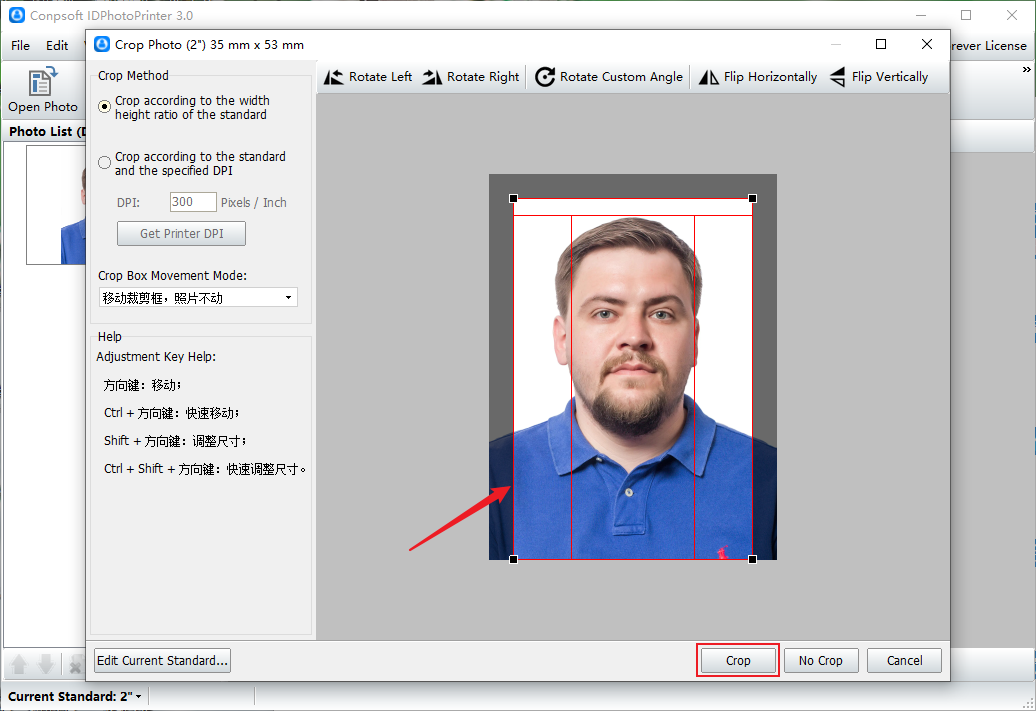Click the No Crop button

point(821,660)
